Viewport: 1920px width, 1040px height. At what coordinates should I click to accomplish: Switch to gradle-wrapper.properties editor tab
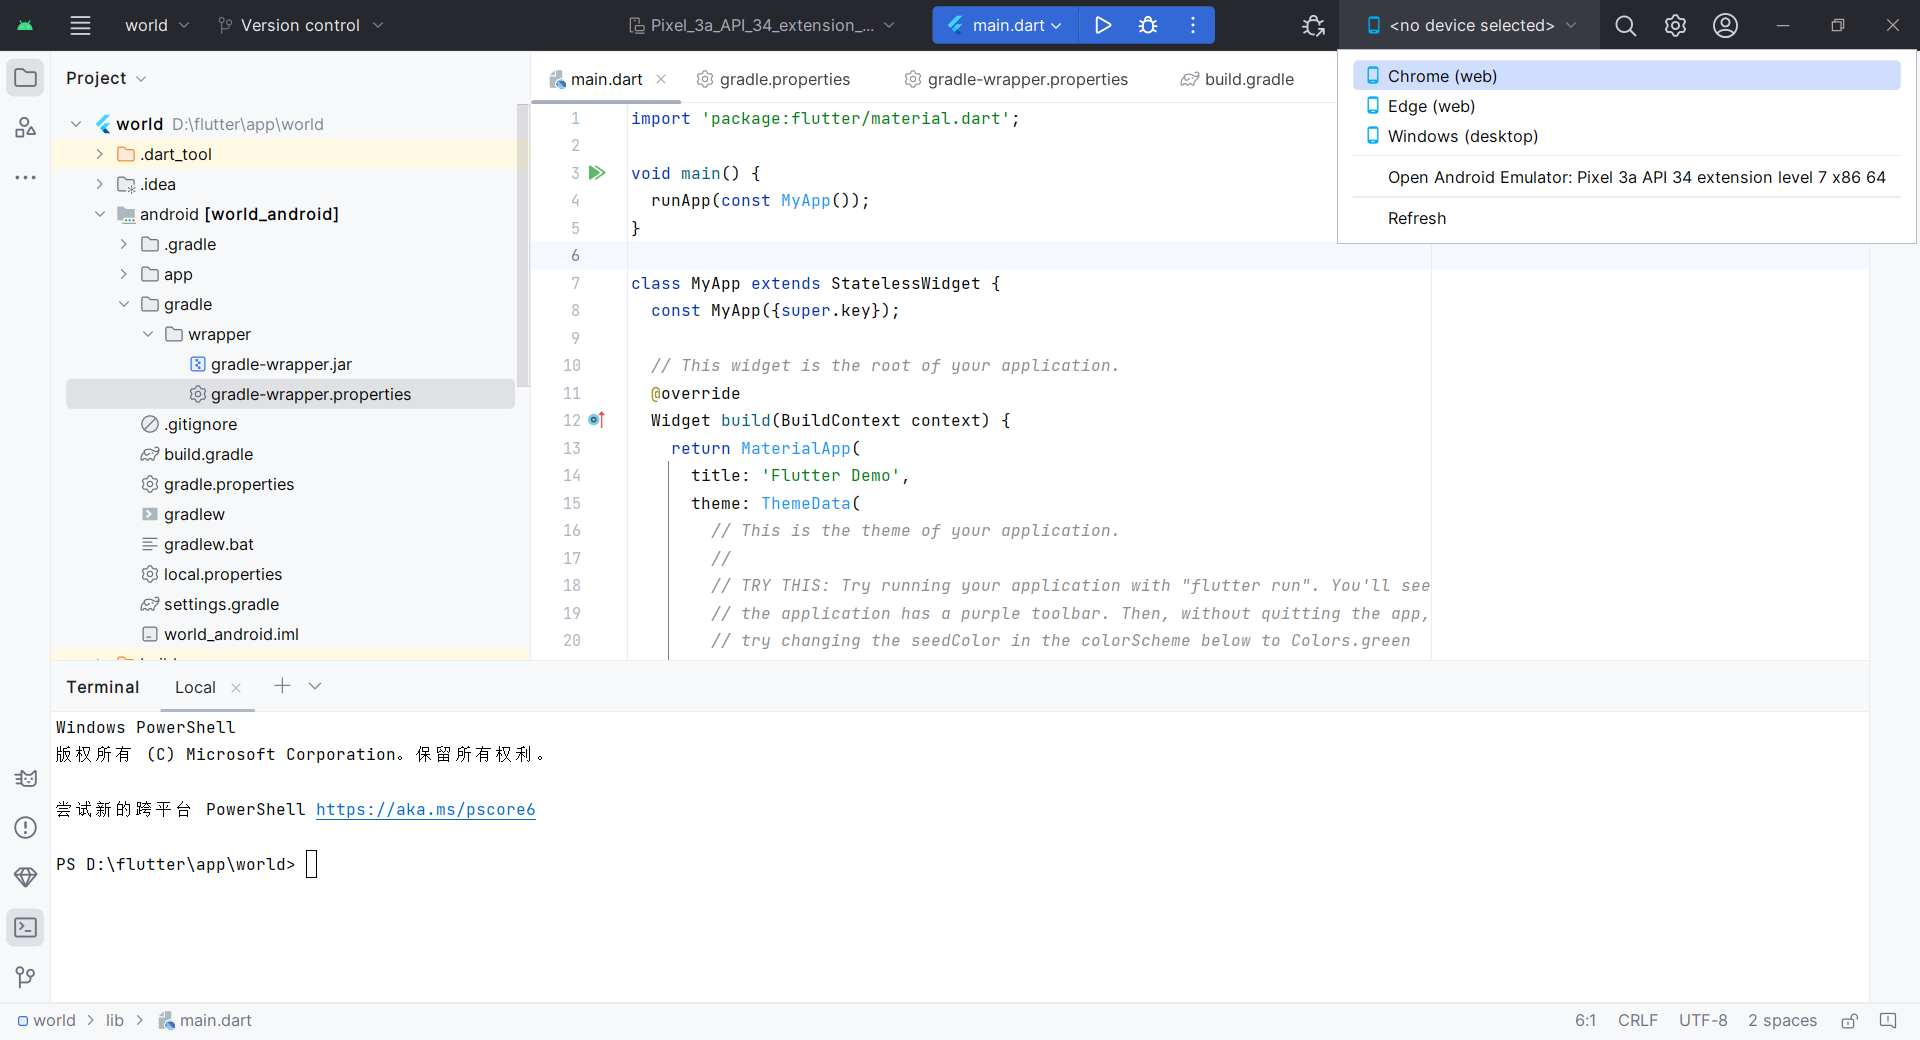tap(1016, 79)
